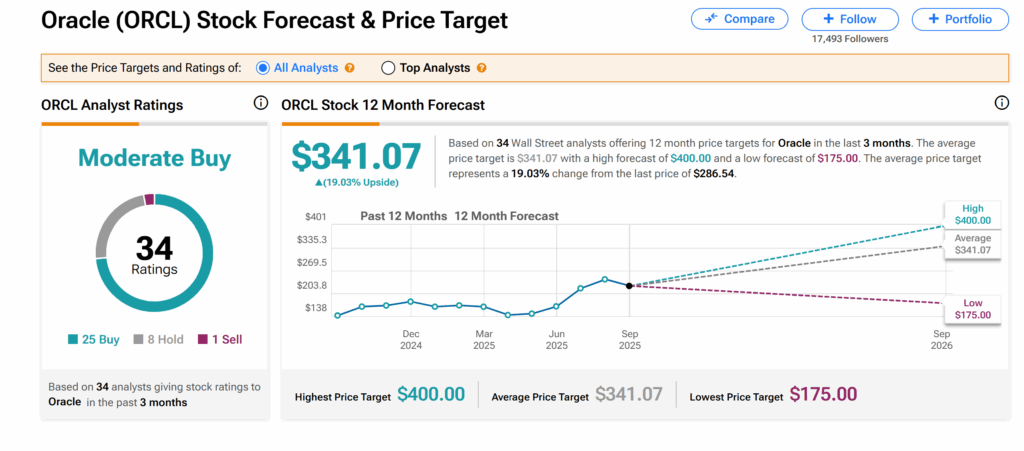Open the Compare button
This screenshot has width=1024, height=451.
pyautogui.click(x=738, y=19)
